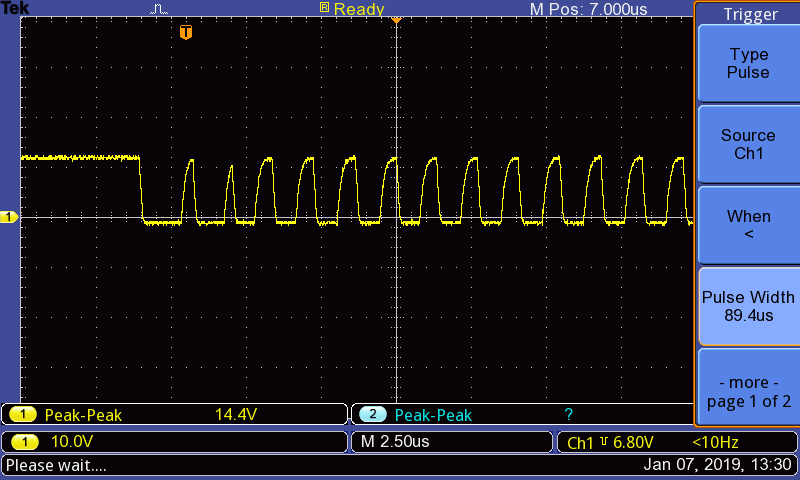Click the Ready acquisition status

tap(359, 9)
